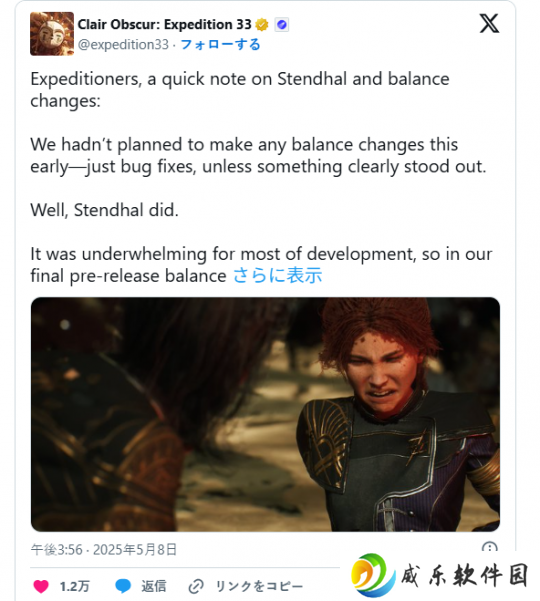Click the blue affiliate badge icon
The image size is (540, 601).
[282, 25]
